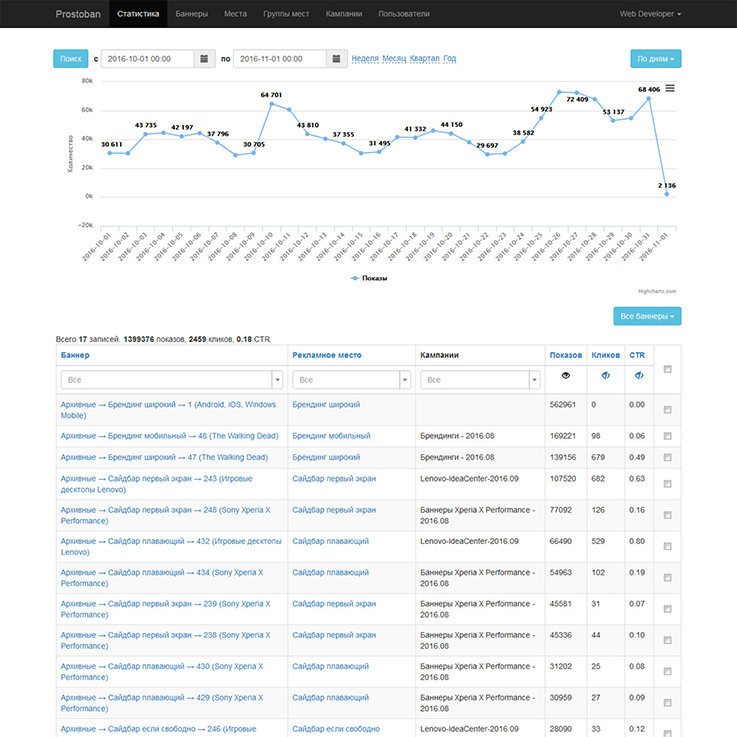The width and height of the screenshot is (737, 737).
Task: Check the select-all checkbox in the filter row
Action: [668, 369]
